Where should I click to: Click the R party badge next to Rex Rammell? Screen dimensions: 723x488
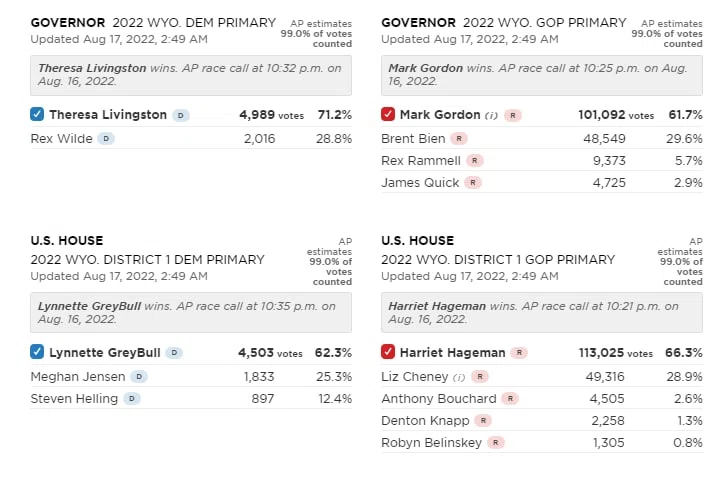[x=474, y=161]
